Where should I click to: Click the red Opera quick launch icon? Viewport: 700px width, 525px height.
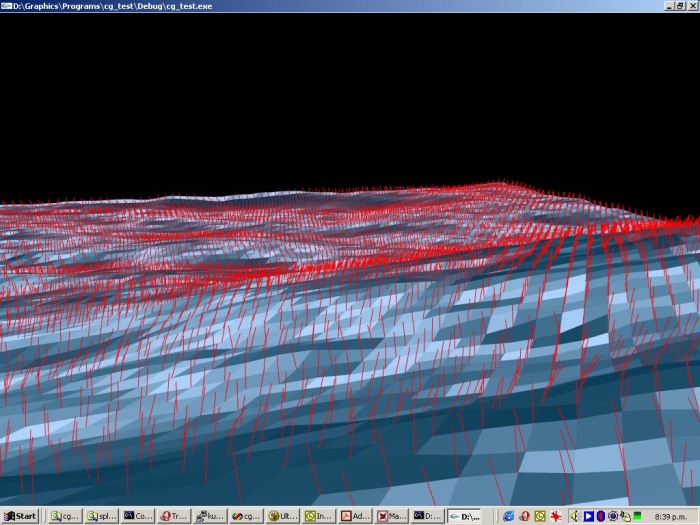point(524,516)
